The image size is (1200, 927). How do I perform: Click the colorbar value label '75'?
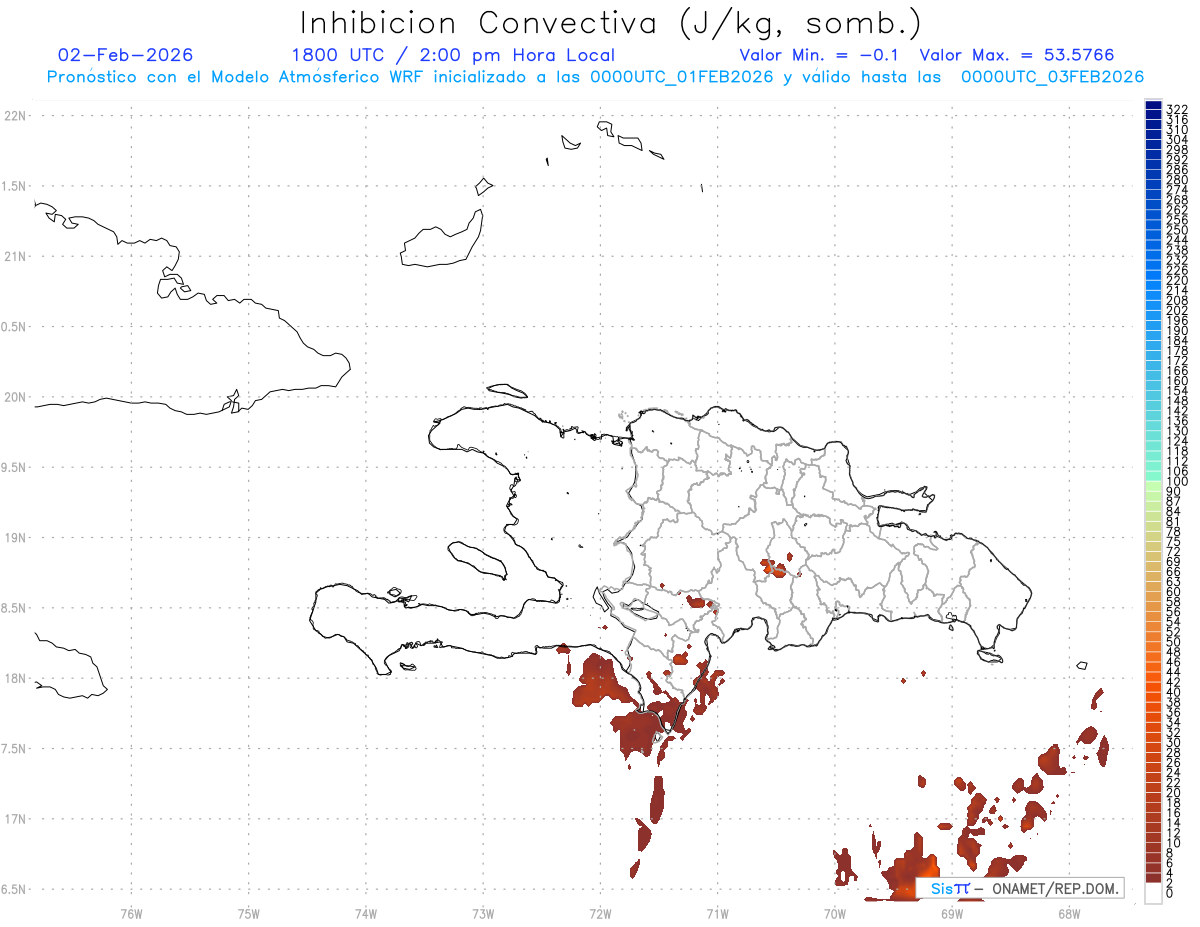(1174, 541)
